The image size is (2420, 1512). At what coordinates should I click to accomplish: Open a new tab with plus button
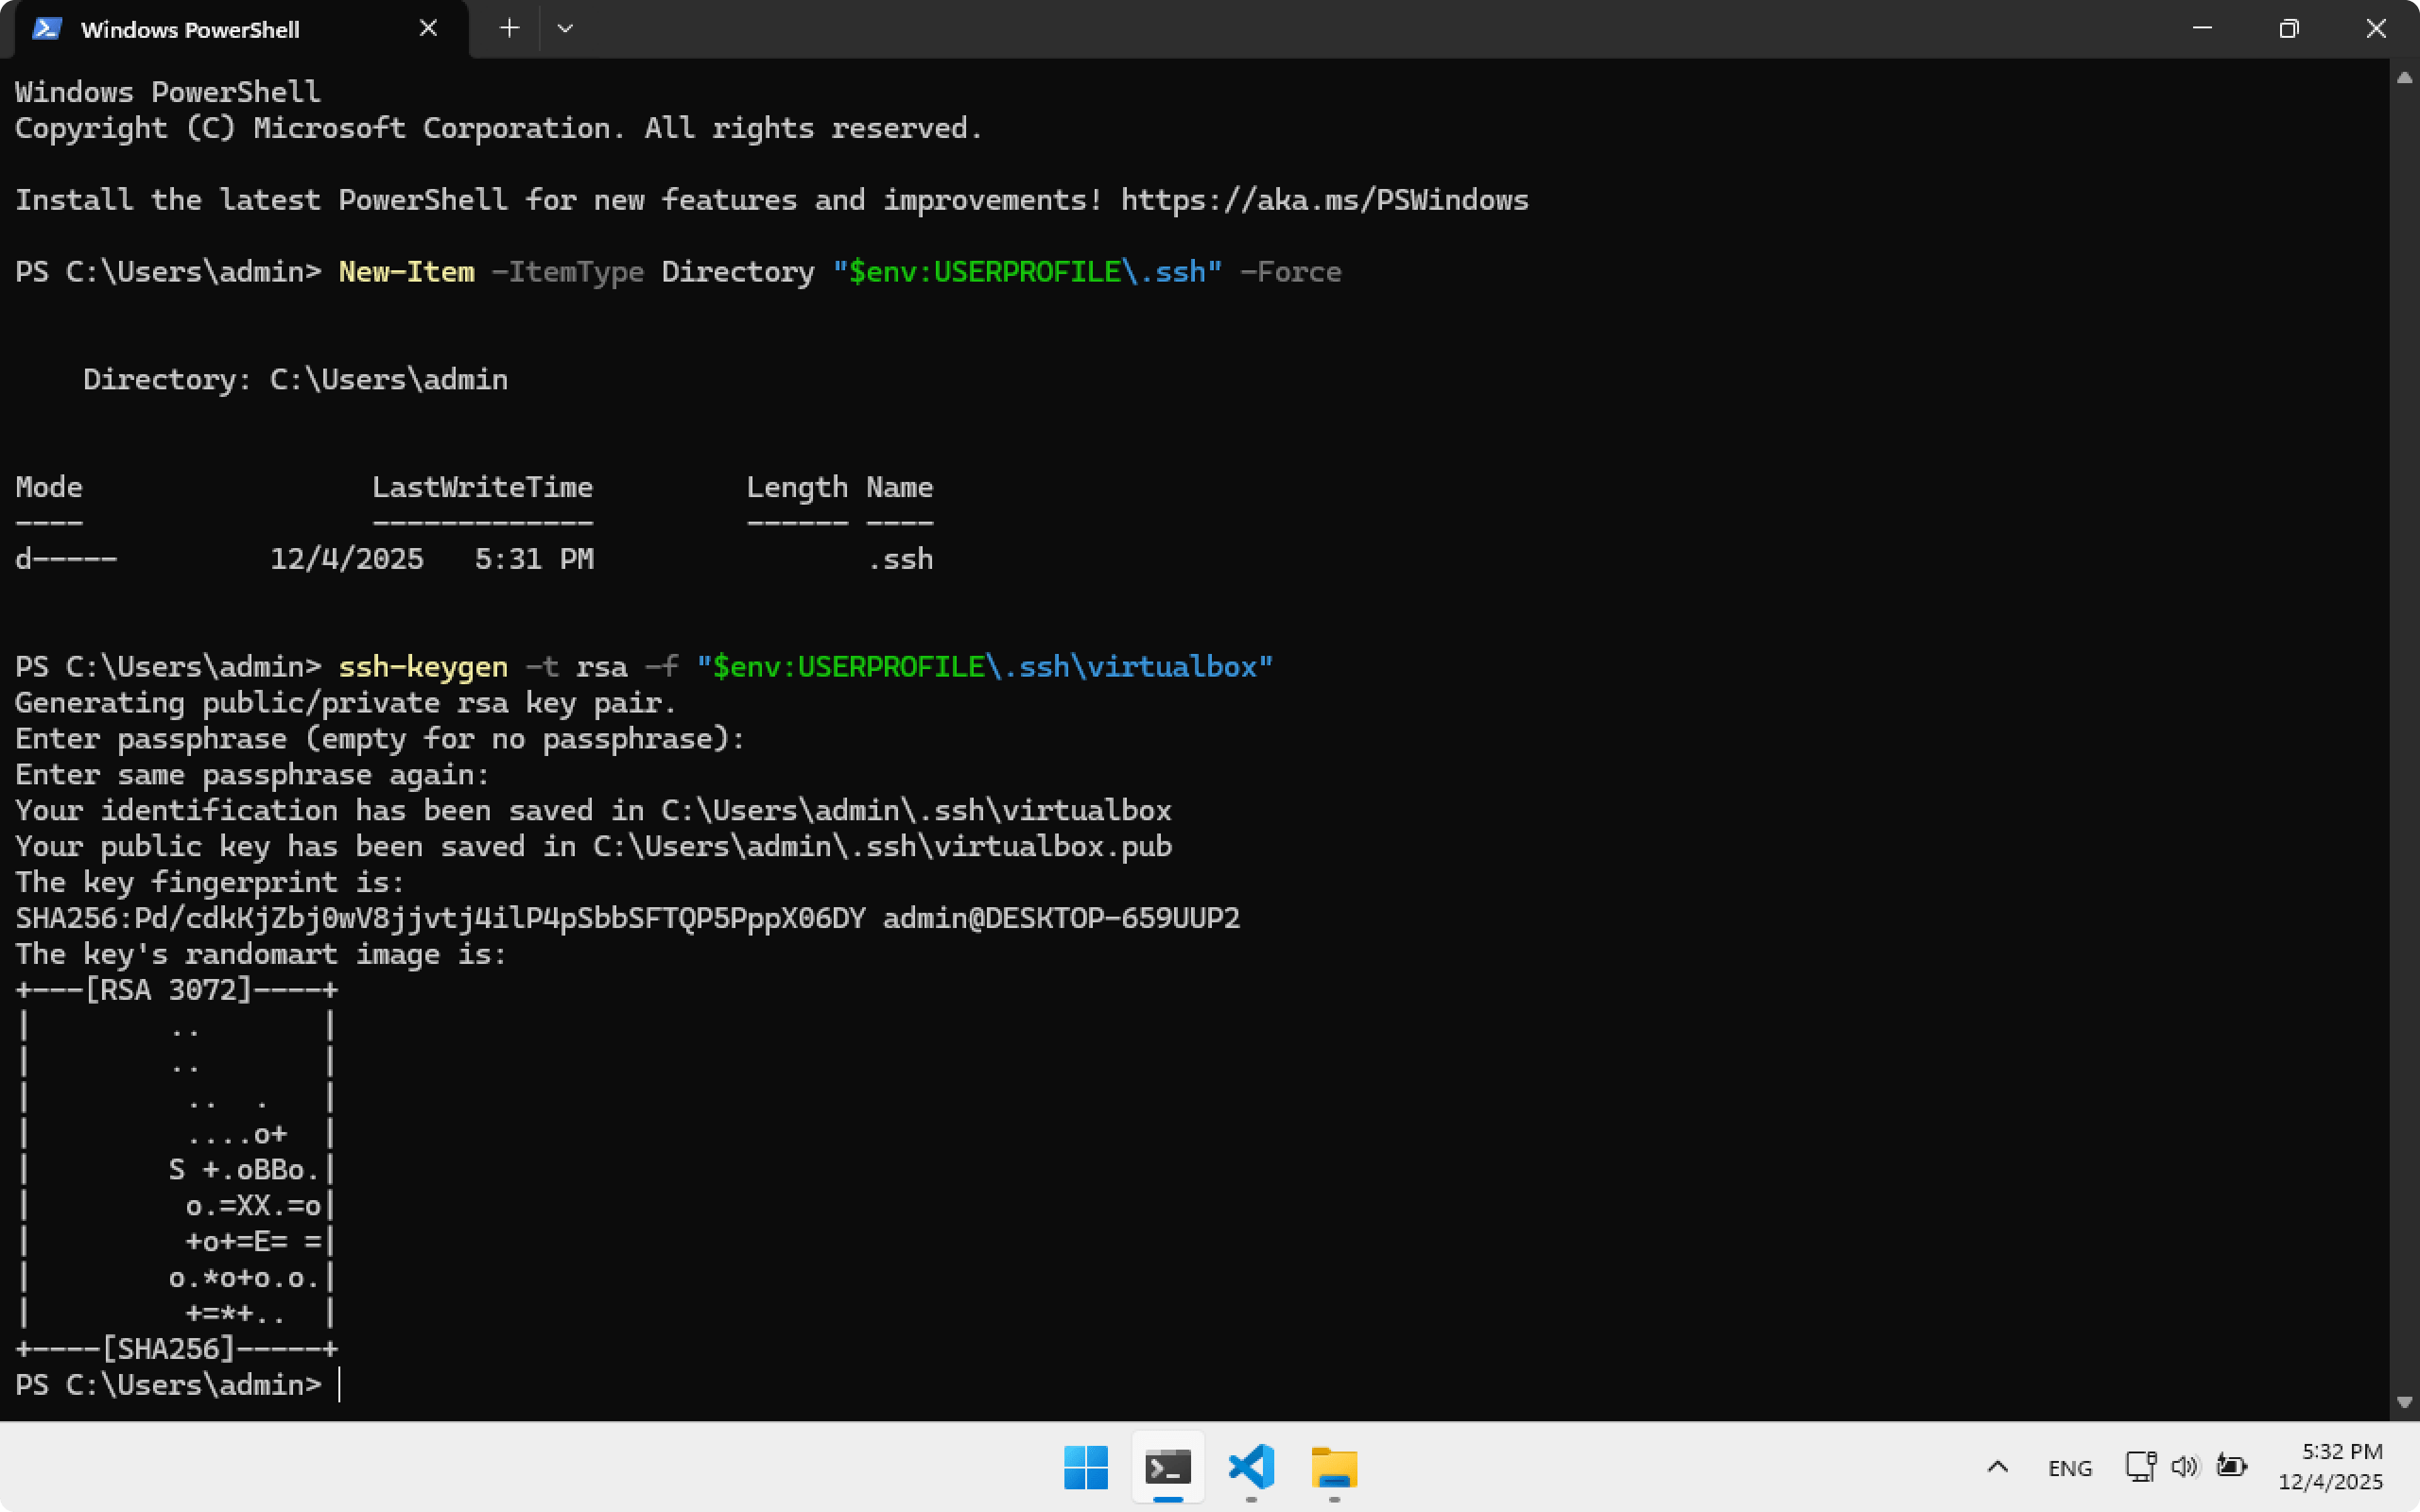509,28
